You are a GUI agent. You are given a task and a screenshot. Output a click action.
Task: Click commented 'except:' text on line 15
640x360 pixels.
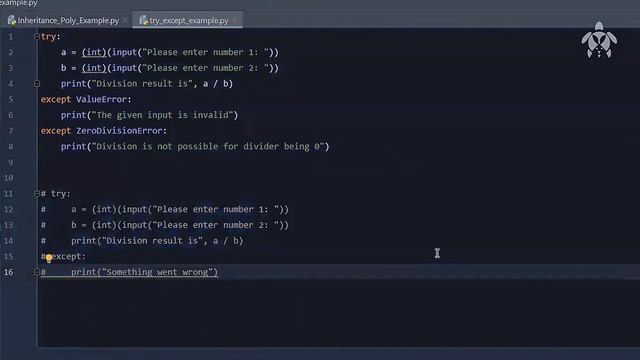69,256
